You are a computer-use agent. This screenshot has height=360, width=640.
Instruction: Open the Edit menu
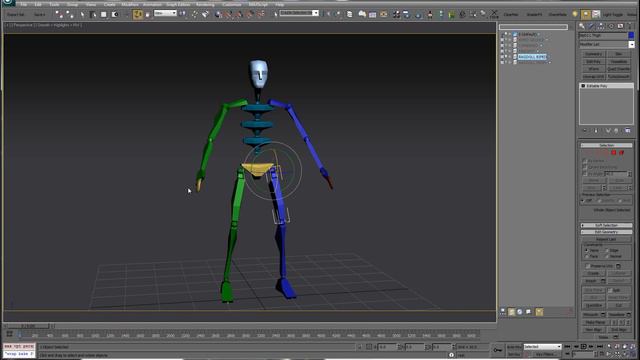tap(38, 4)
